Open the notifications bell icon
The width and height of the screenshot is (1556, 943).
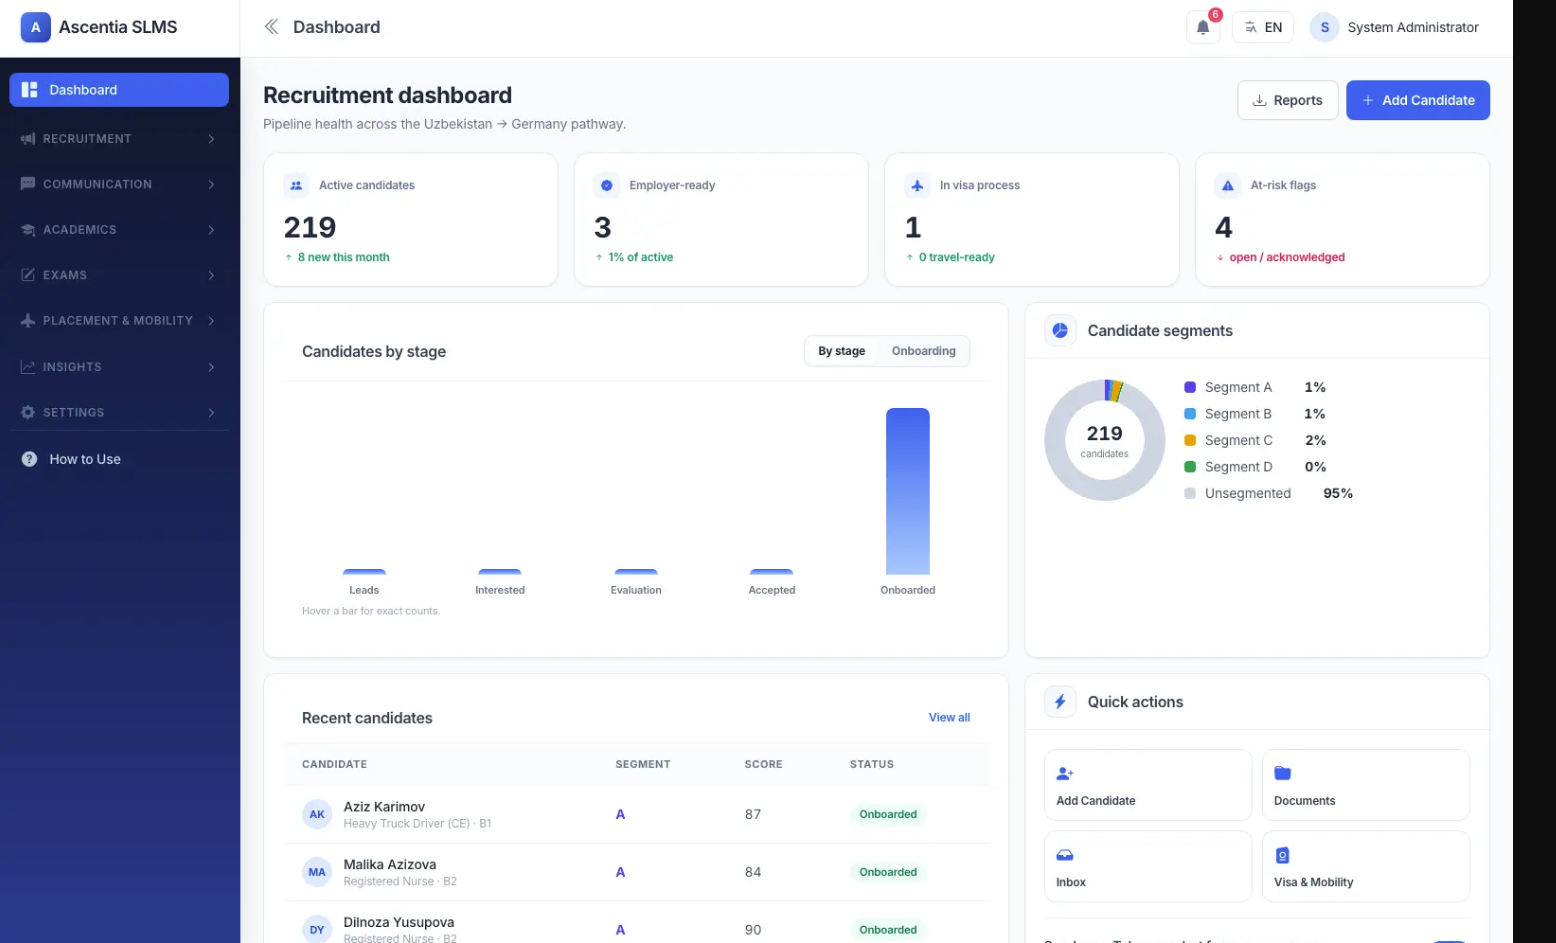[1202, 27]
